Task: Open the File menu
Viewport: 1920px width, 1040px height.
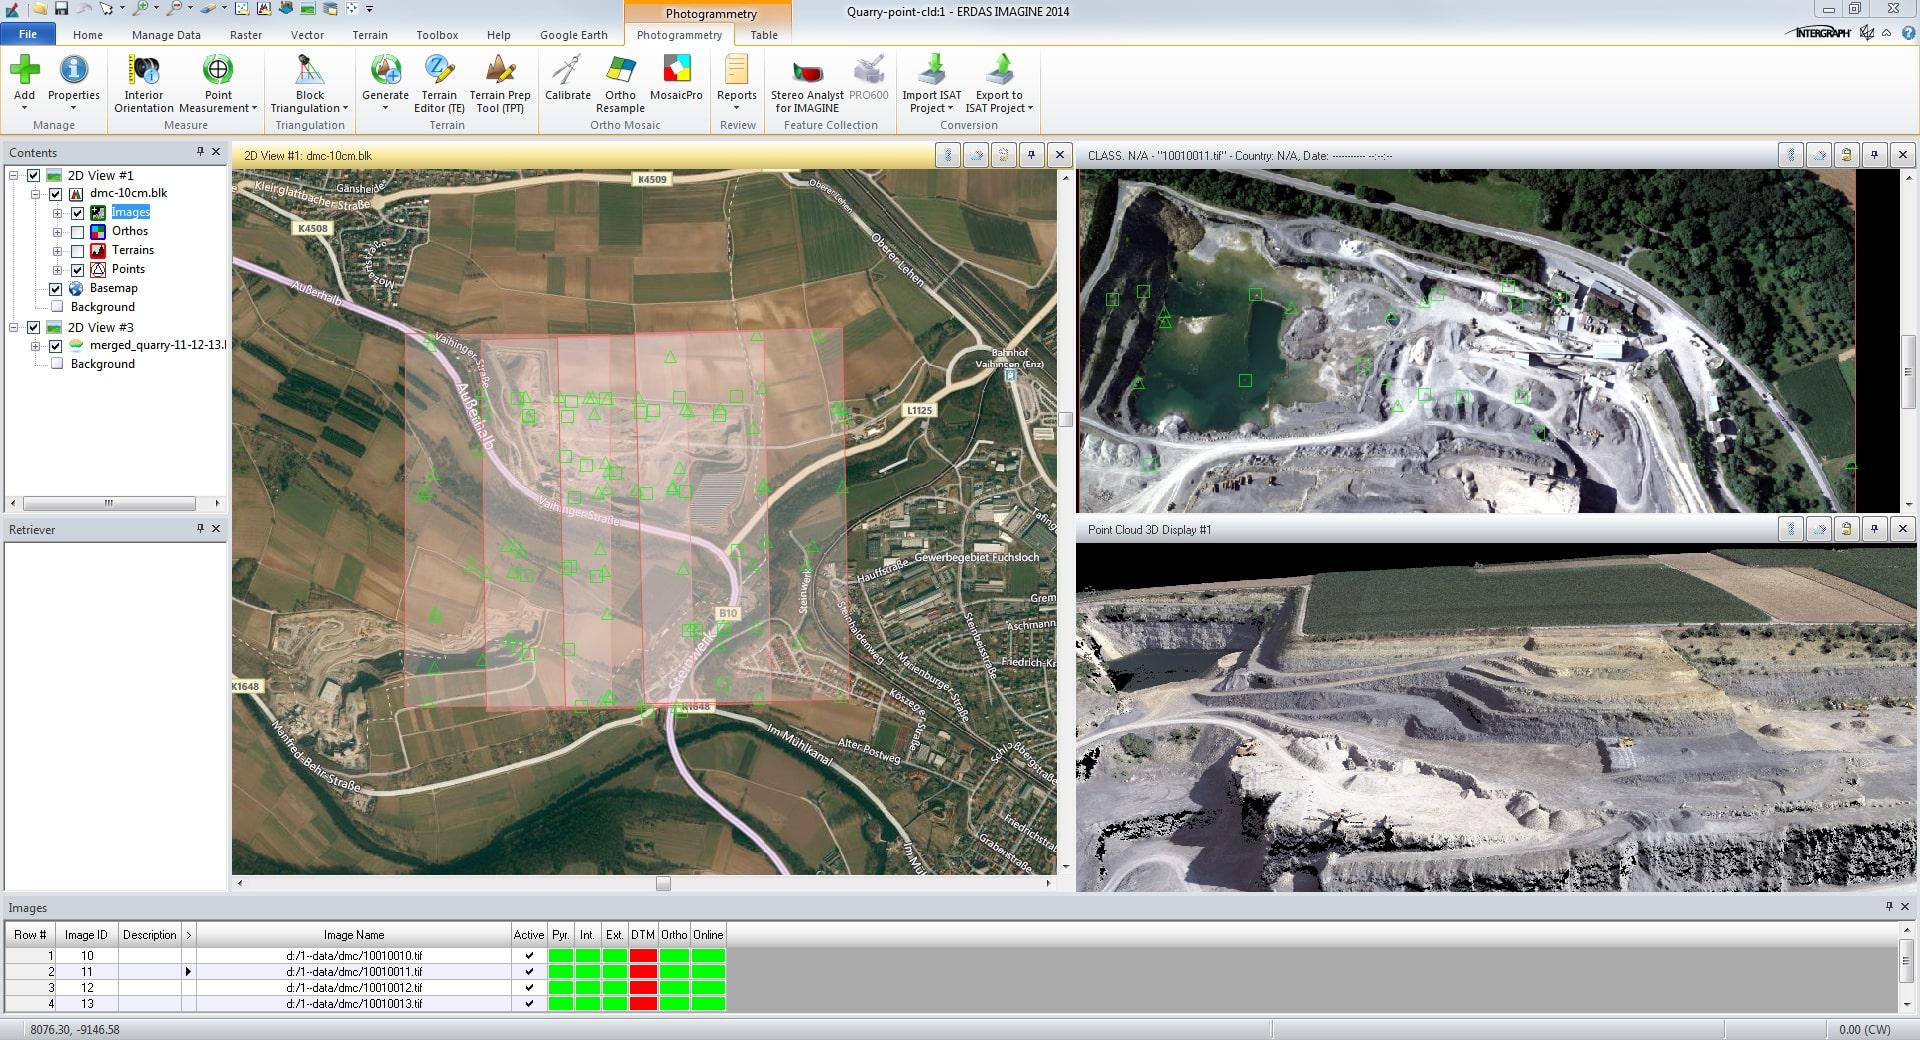Action: pyautogui.click(x=28, y=33)
